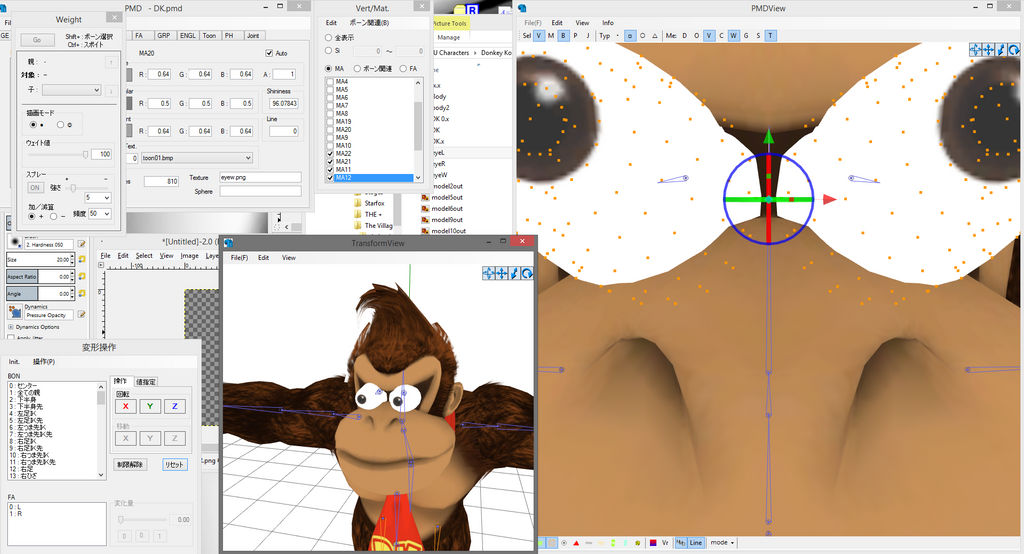
Task: Uncheck MA21 in material list
Action: click(330, 161)
